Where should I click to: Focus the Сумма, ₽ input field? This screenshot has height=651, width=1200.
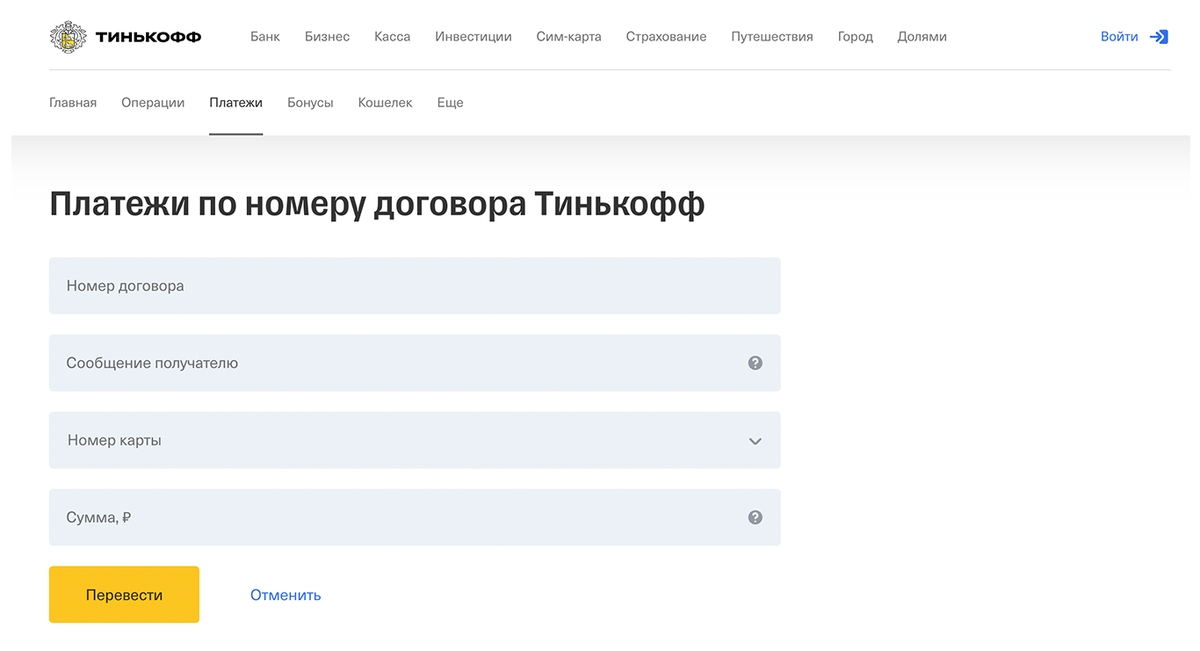(415, 517)
